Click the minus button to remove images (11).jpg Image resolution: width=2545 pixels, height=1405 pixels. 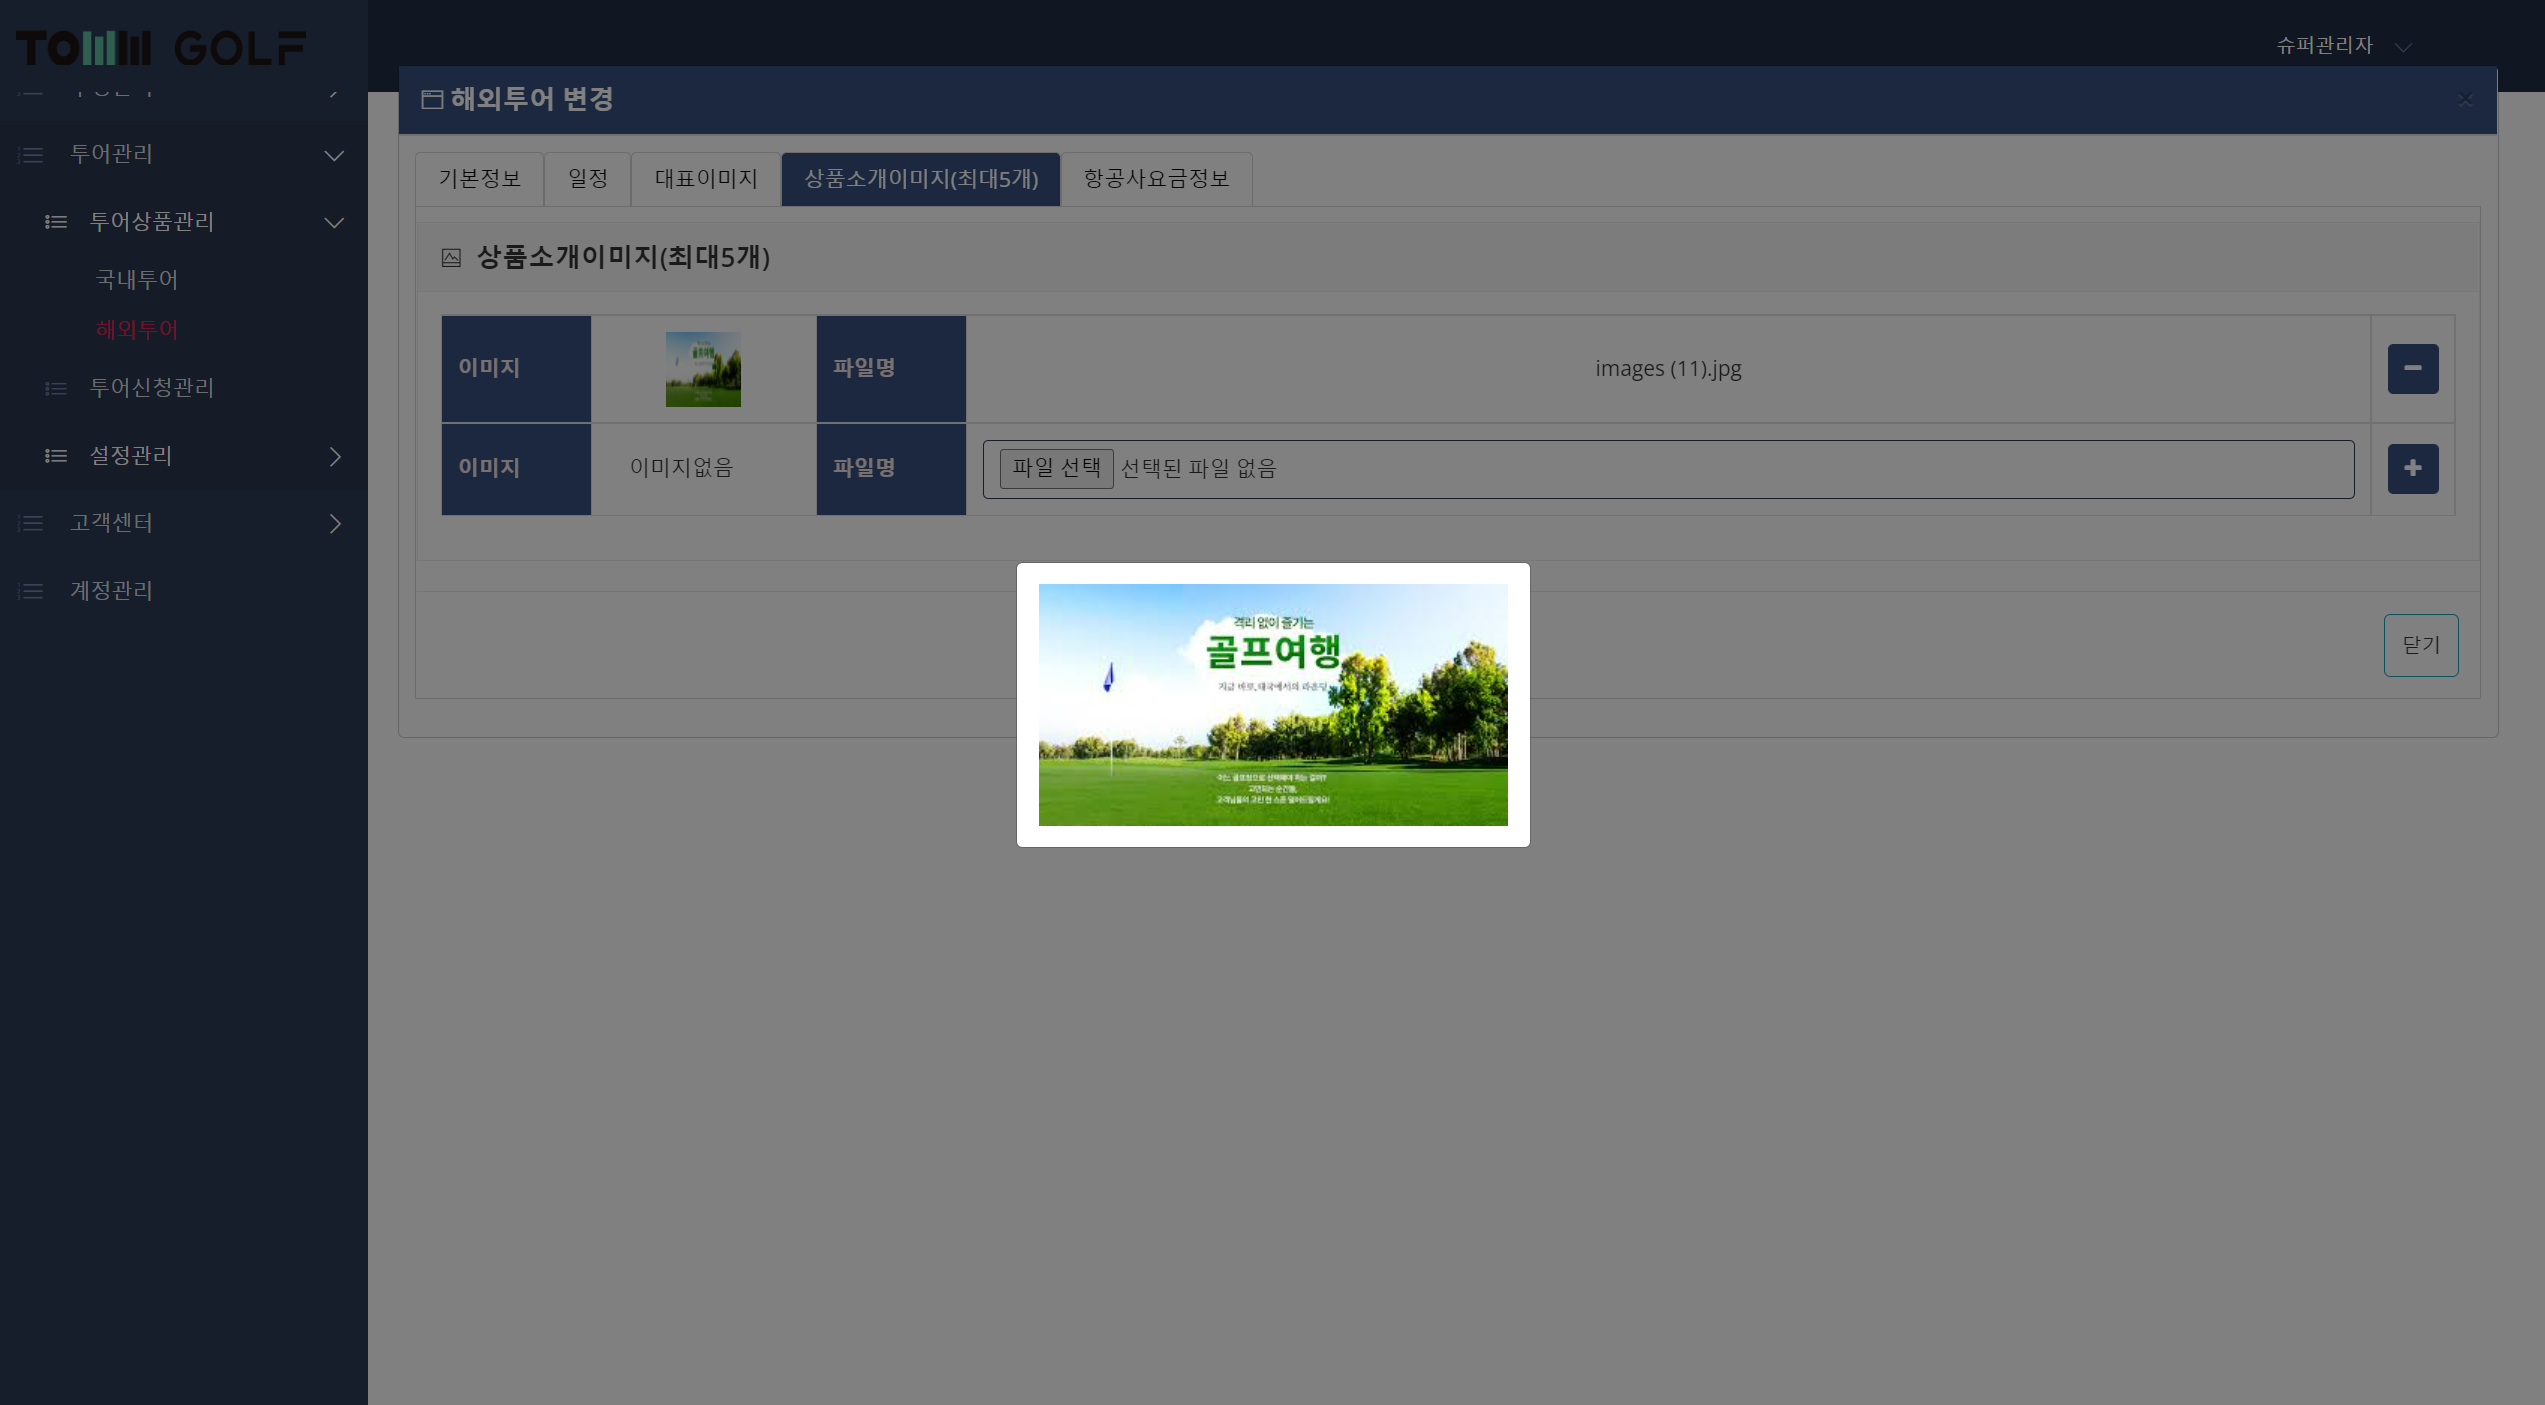click(x=2412, y=369)
